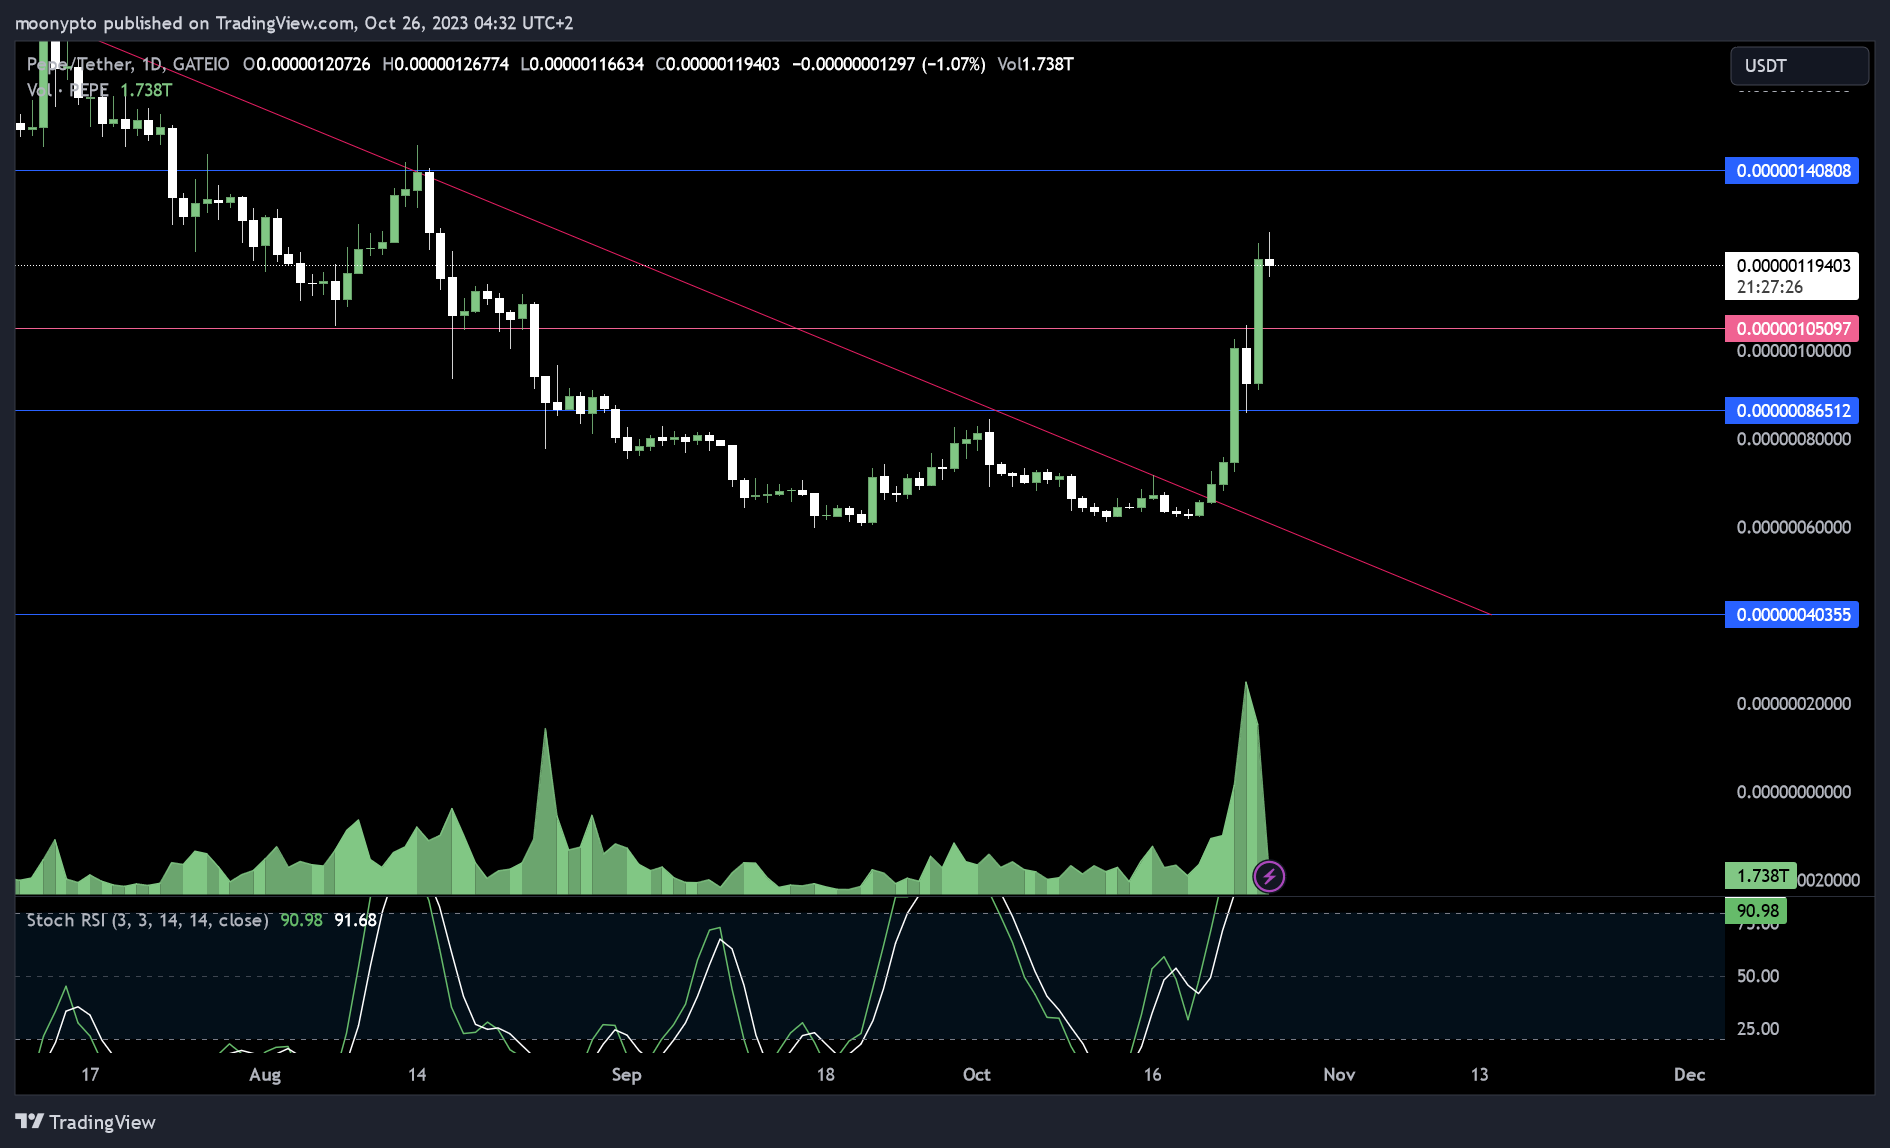
Task: Click the Oct label on time axis
Action: pyautogui.click(x=976, y=1075)
